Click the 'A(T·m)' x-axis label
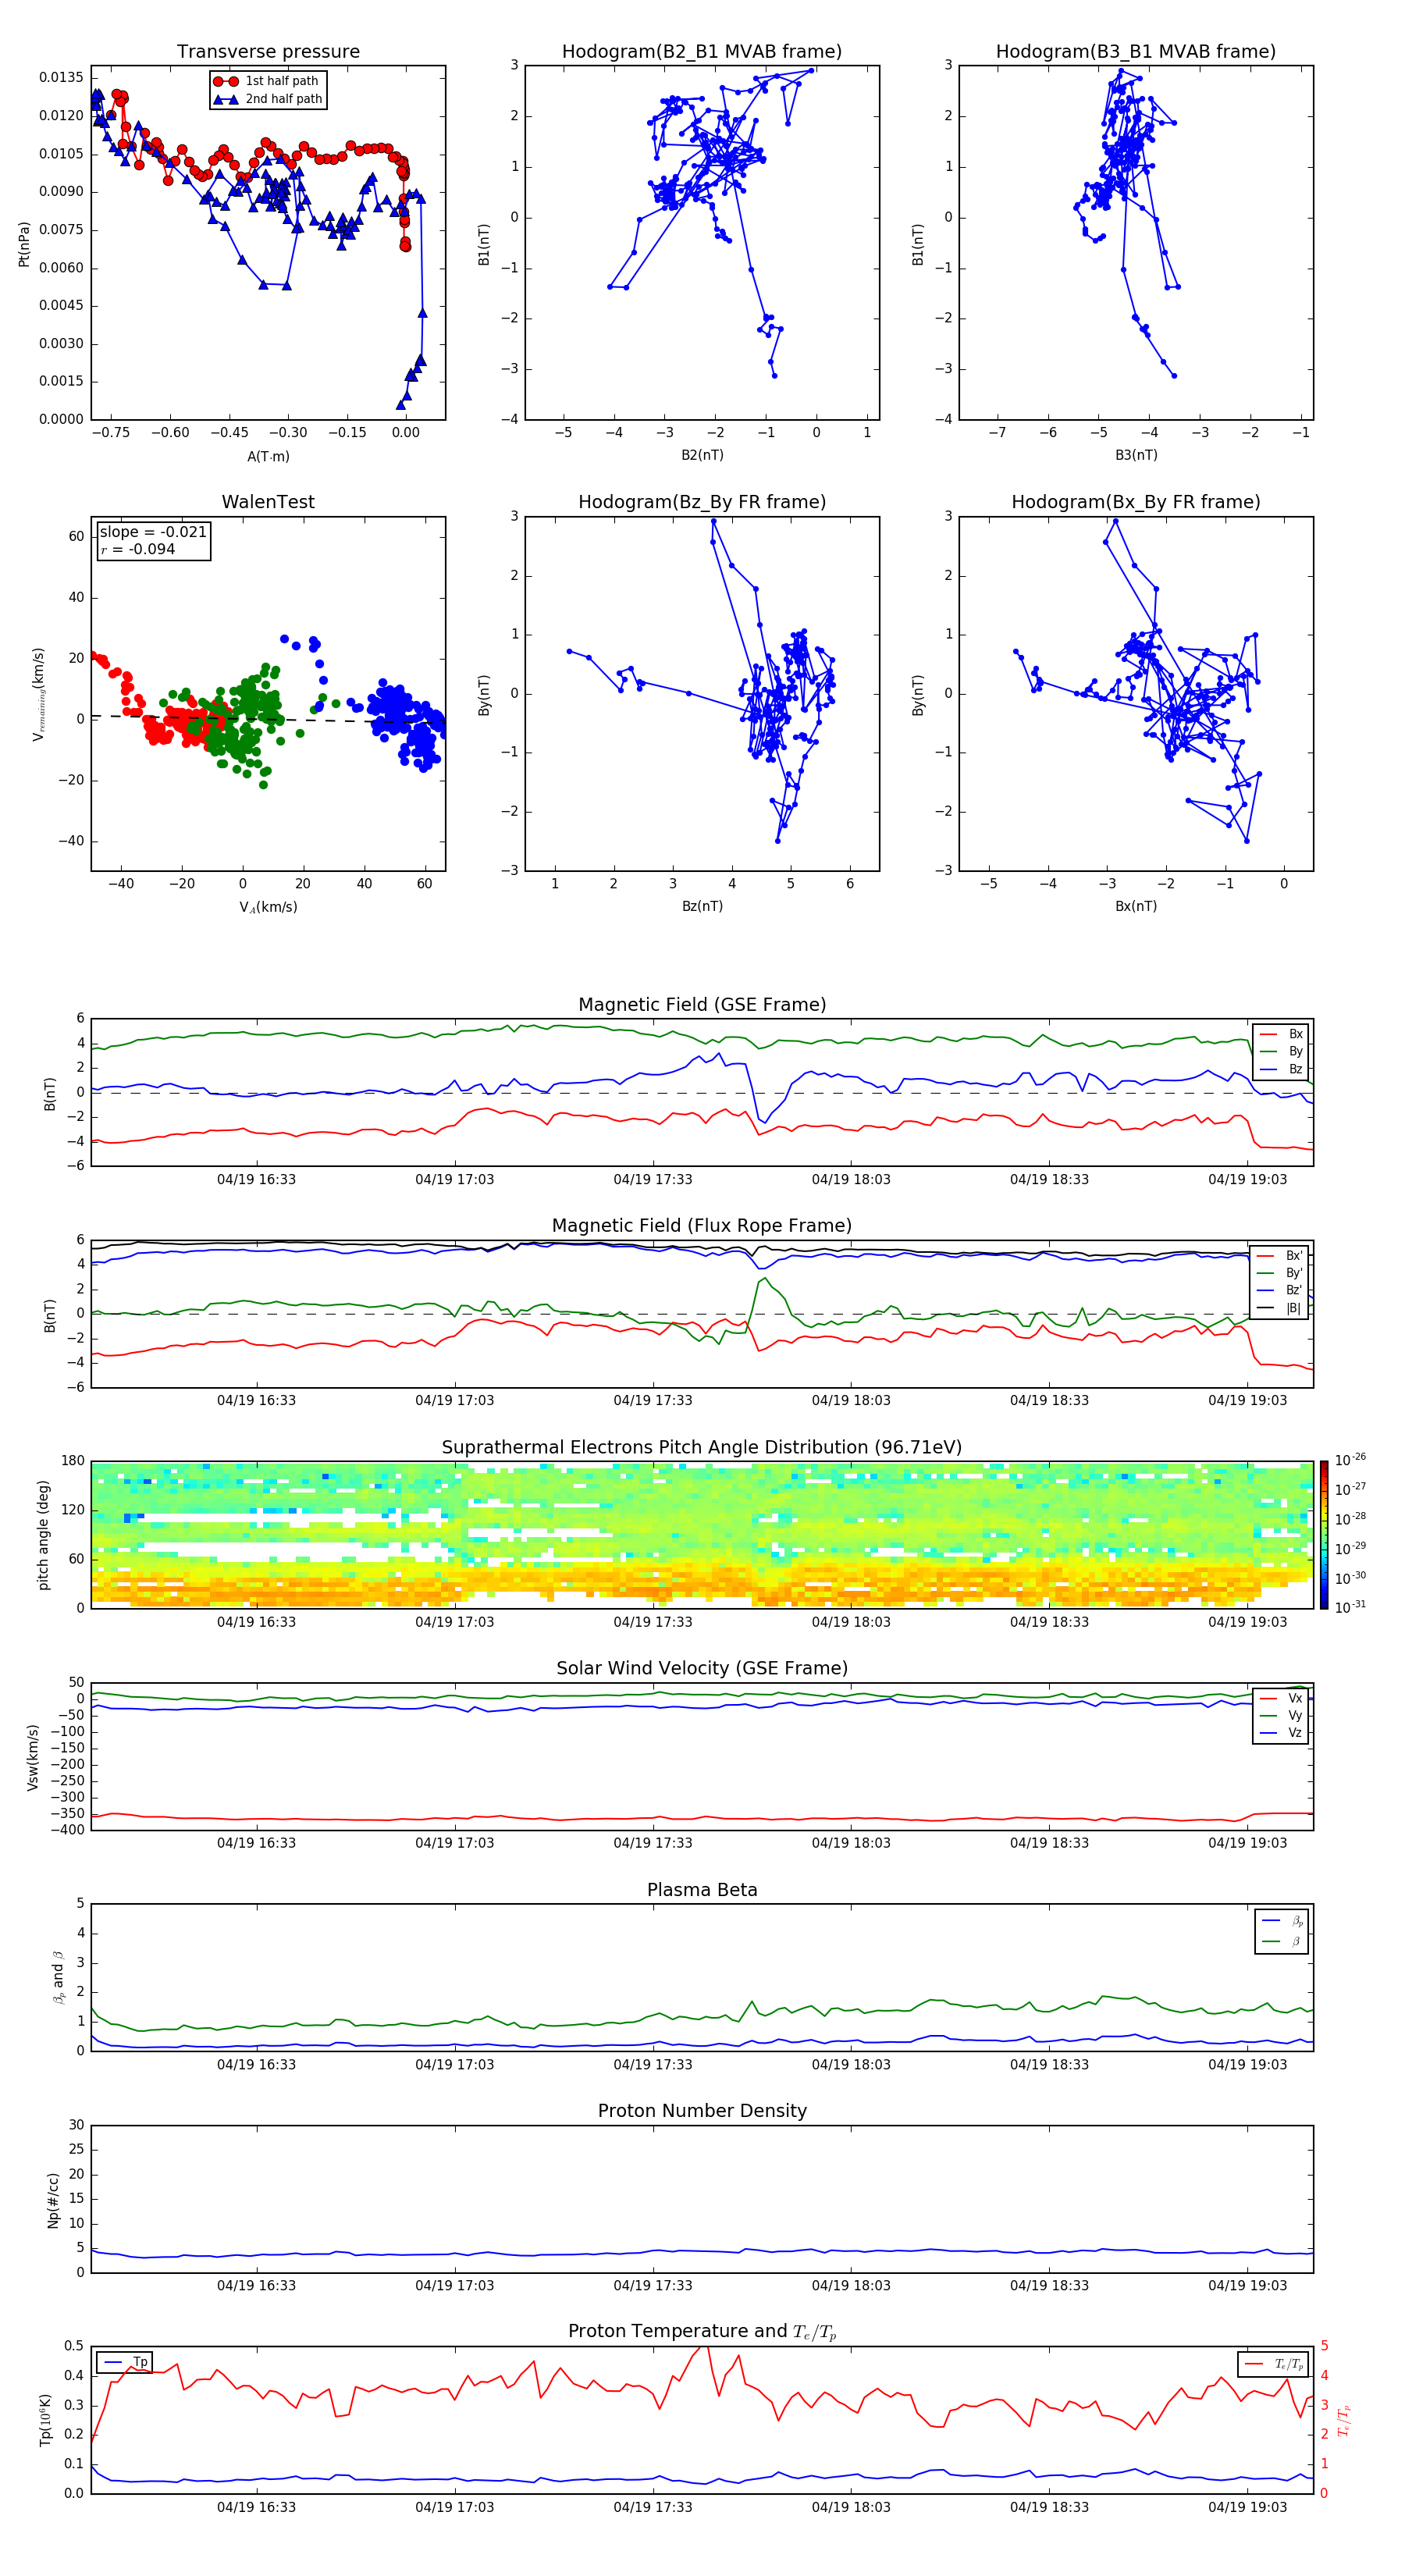Viewport: 1405px width, 2576px height. (268, 456)
